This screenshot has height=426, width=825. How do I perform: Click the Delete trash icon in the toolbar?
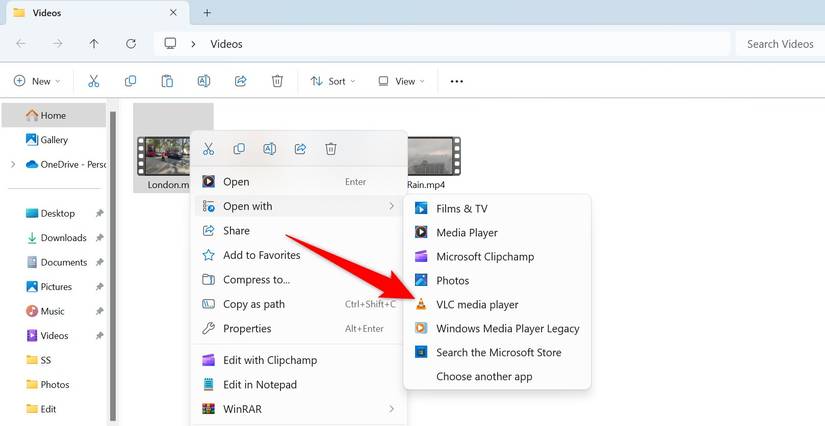[277, 81]
